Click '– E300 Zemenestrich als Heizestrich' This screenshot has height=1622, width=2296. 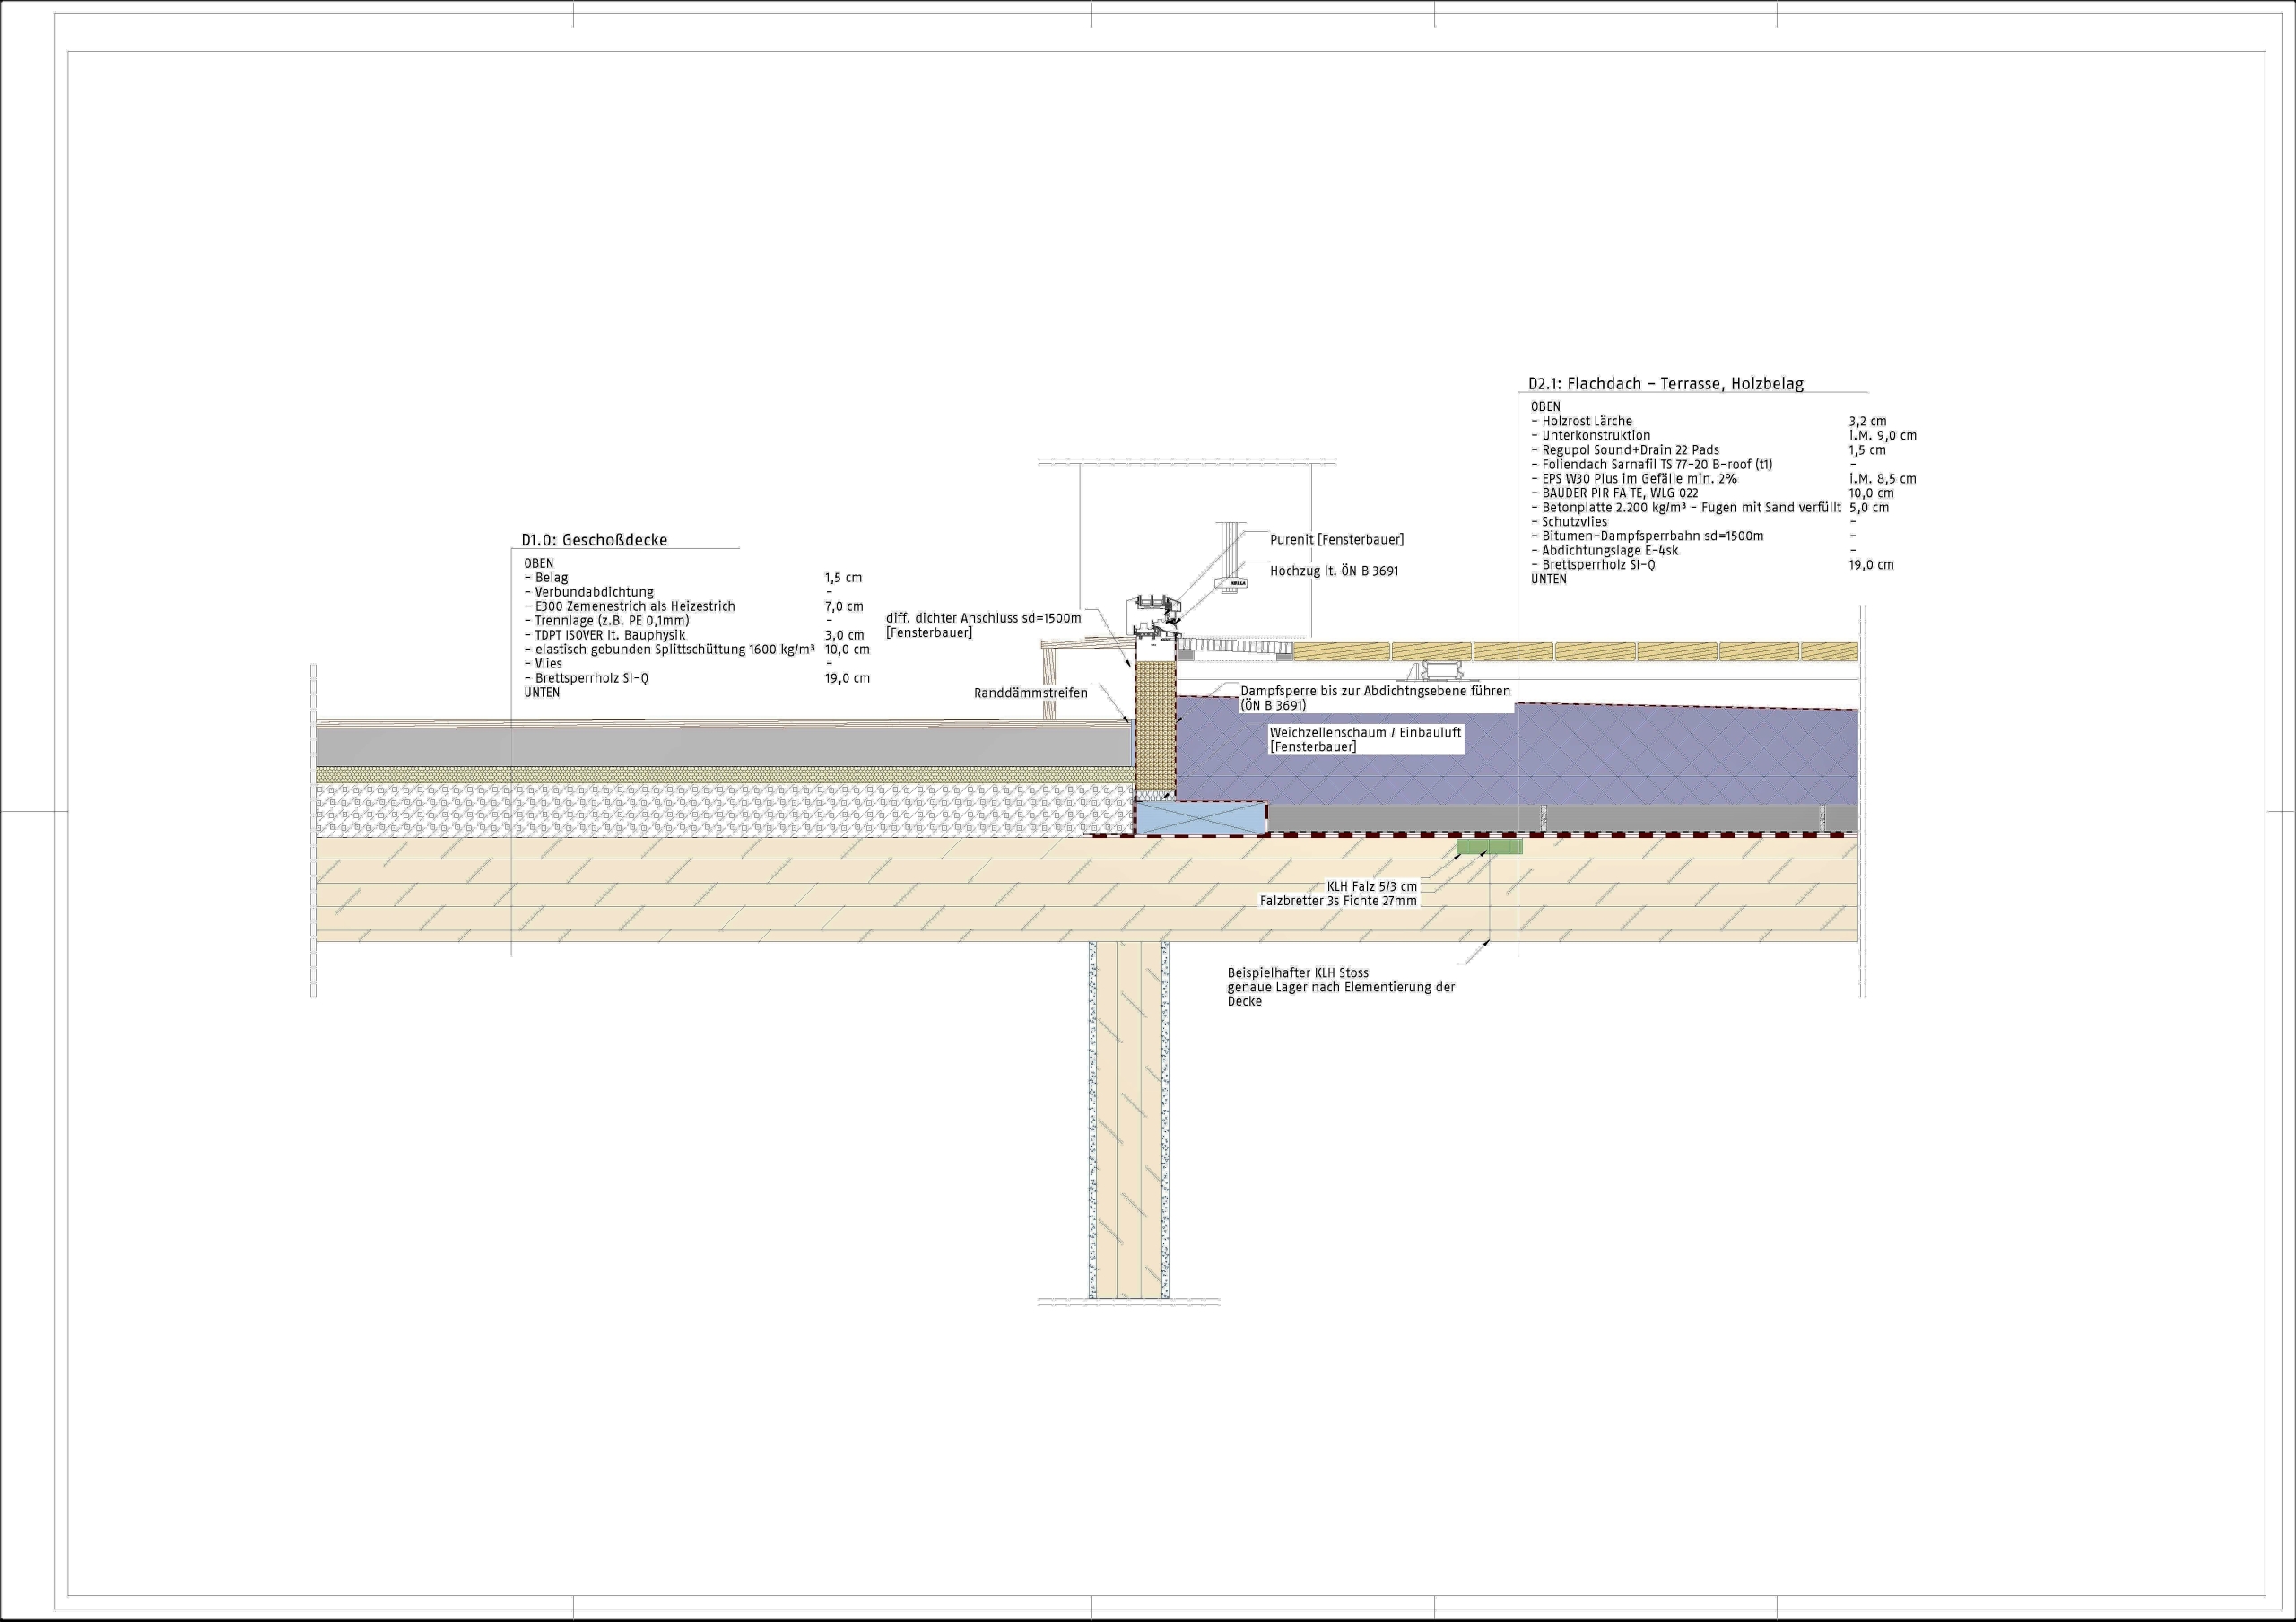click(x=630, y=606)
